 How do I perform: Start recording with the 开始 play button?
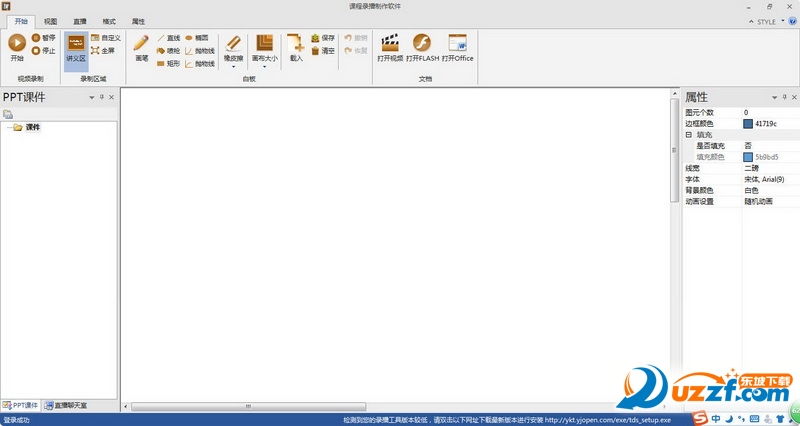point(17,47)
